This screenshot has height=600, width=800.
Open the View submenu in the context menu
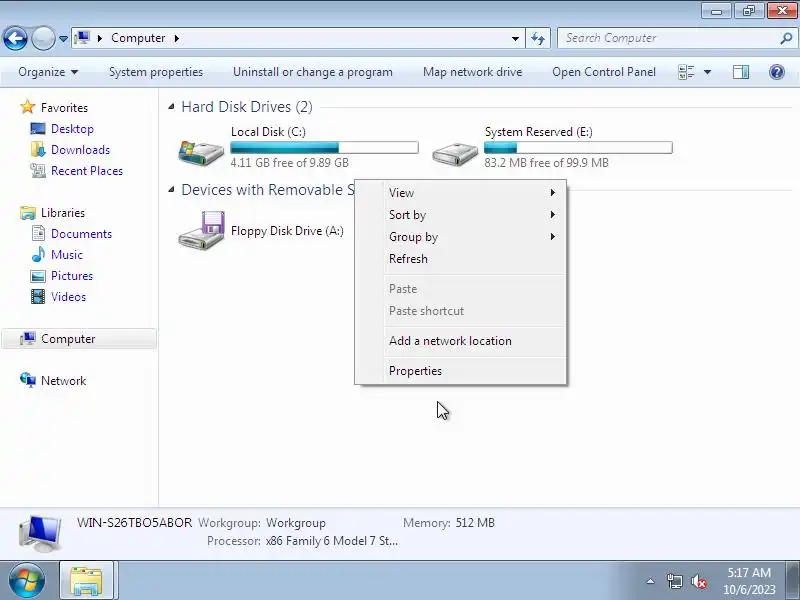point(461,193)
